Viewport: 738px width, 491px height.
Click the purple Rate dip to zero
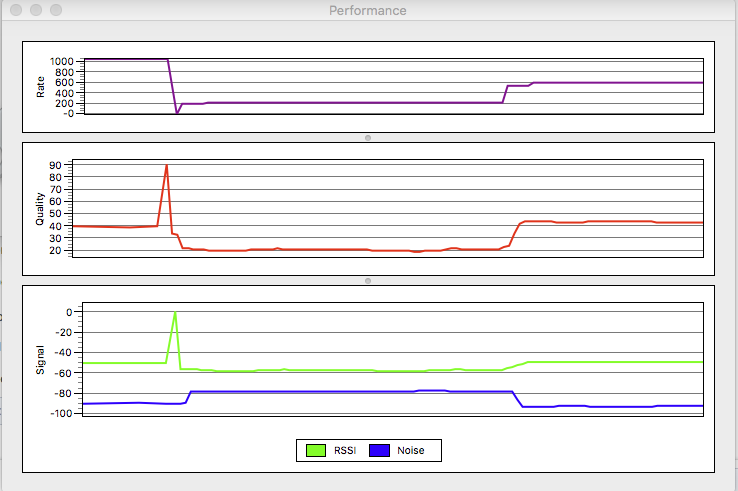(177, 112)
